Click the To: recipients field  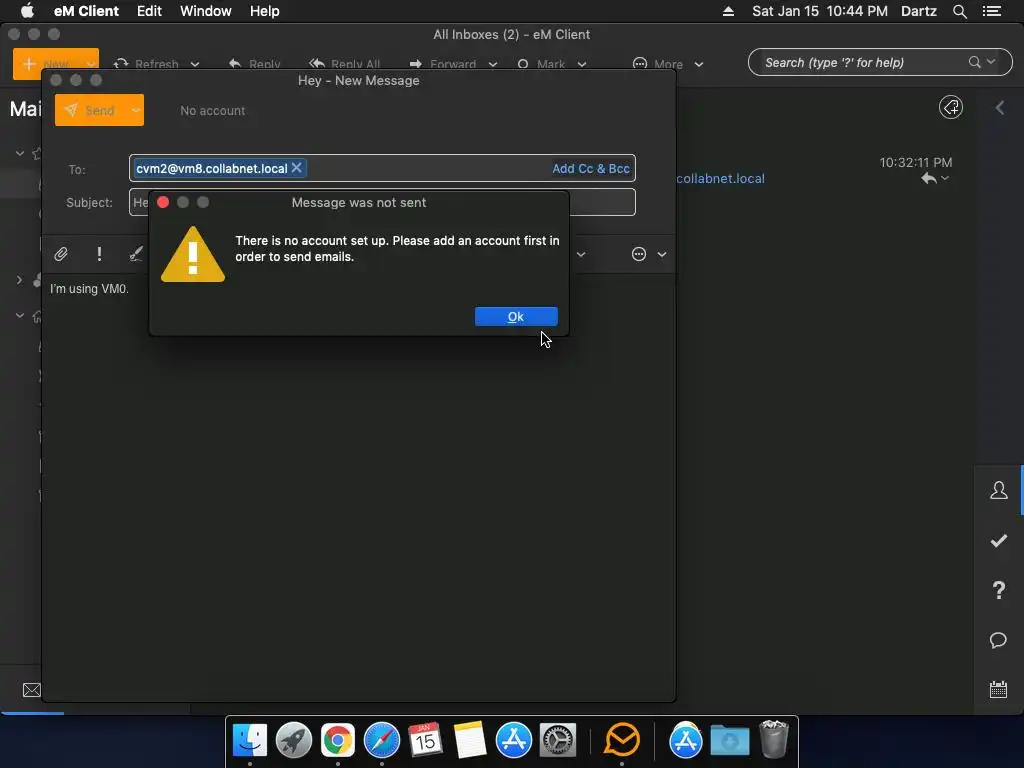coord(382,168)
